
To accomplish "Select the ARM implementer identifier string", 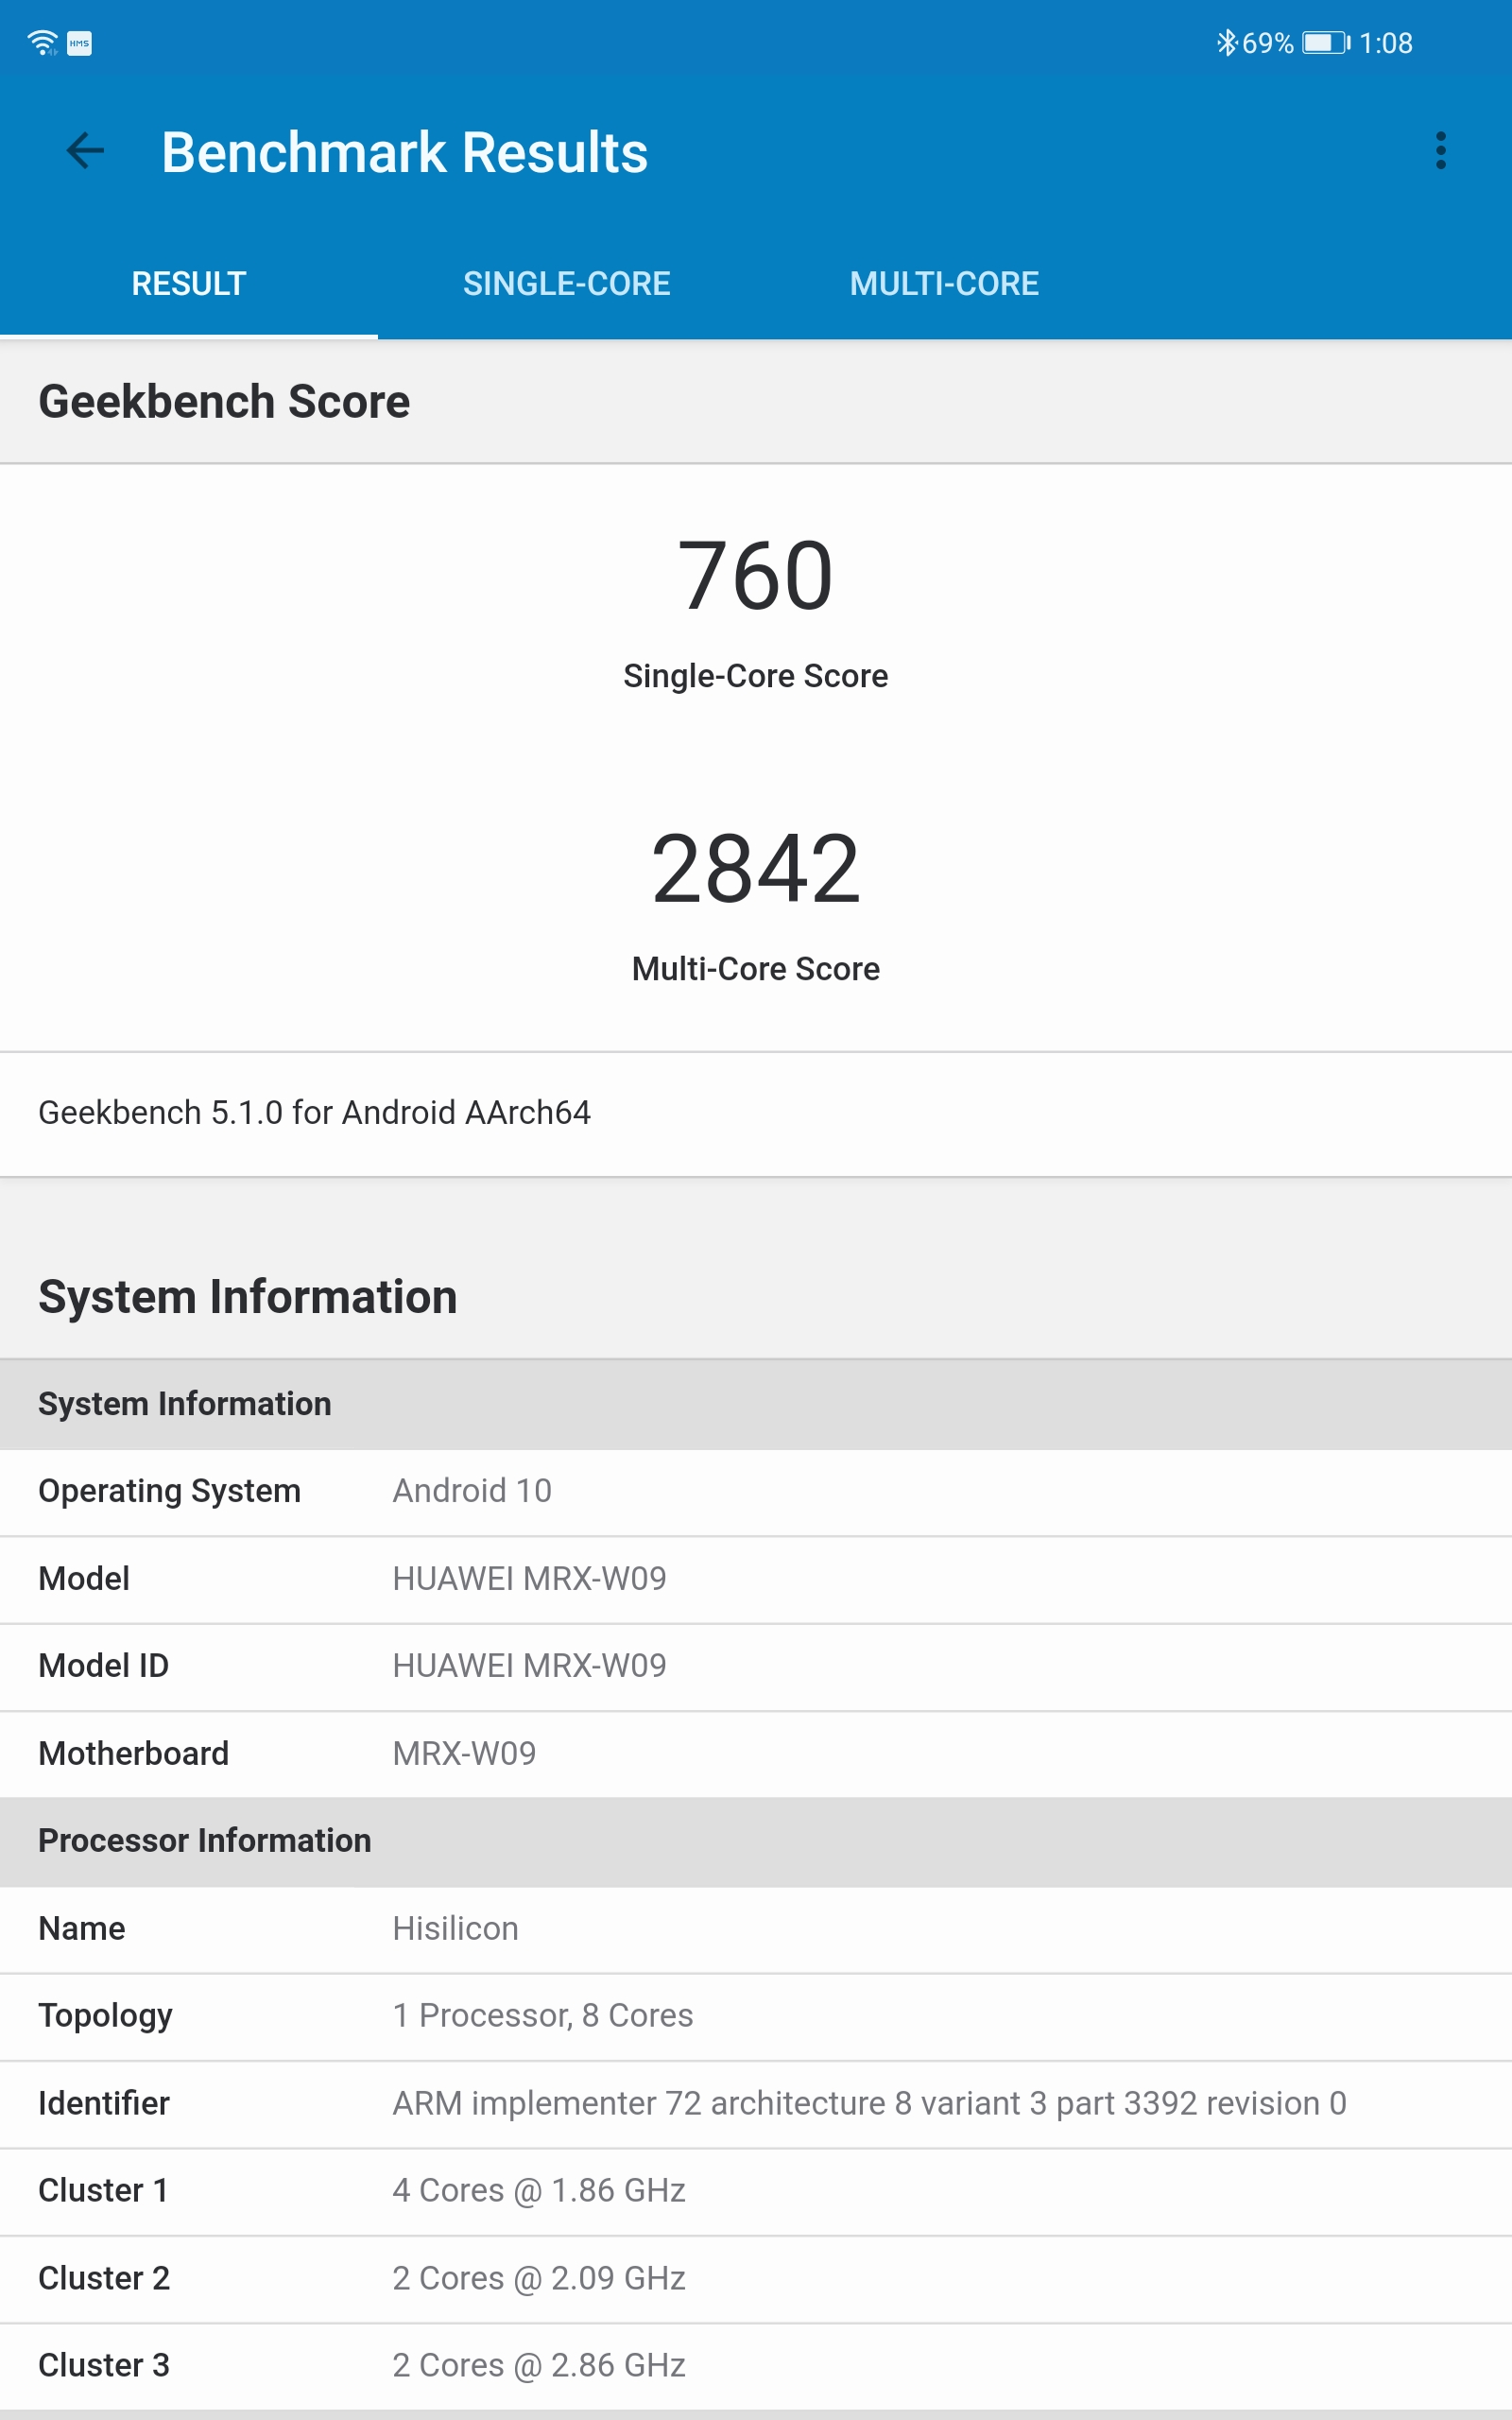I will pos(869,2104).
